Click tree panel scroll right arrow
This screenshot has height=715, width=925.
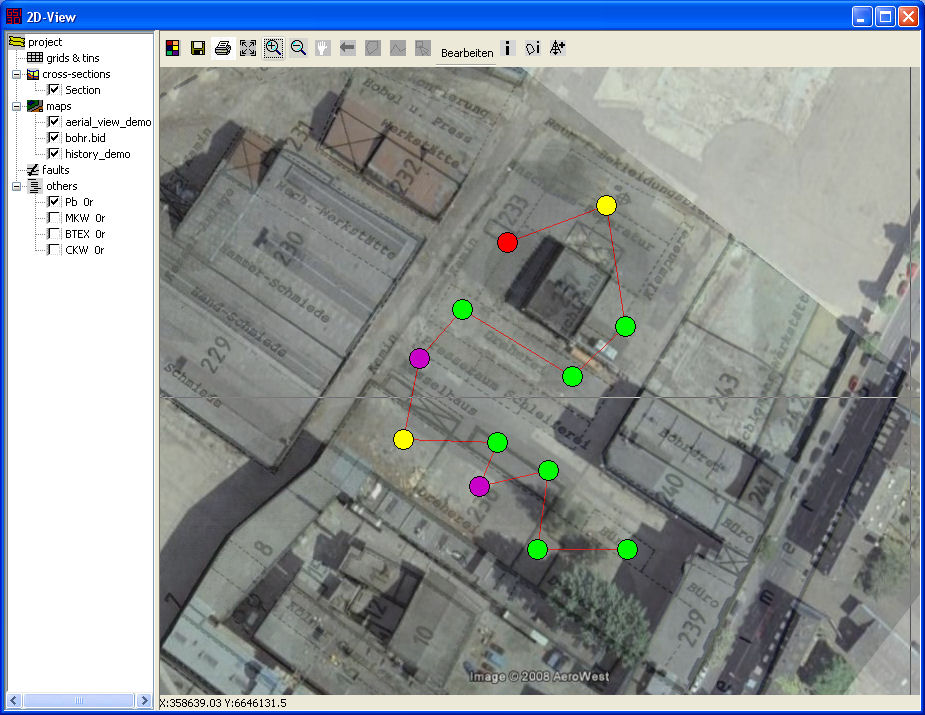[144, 700]
